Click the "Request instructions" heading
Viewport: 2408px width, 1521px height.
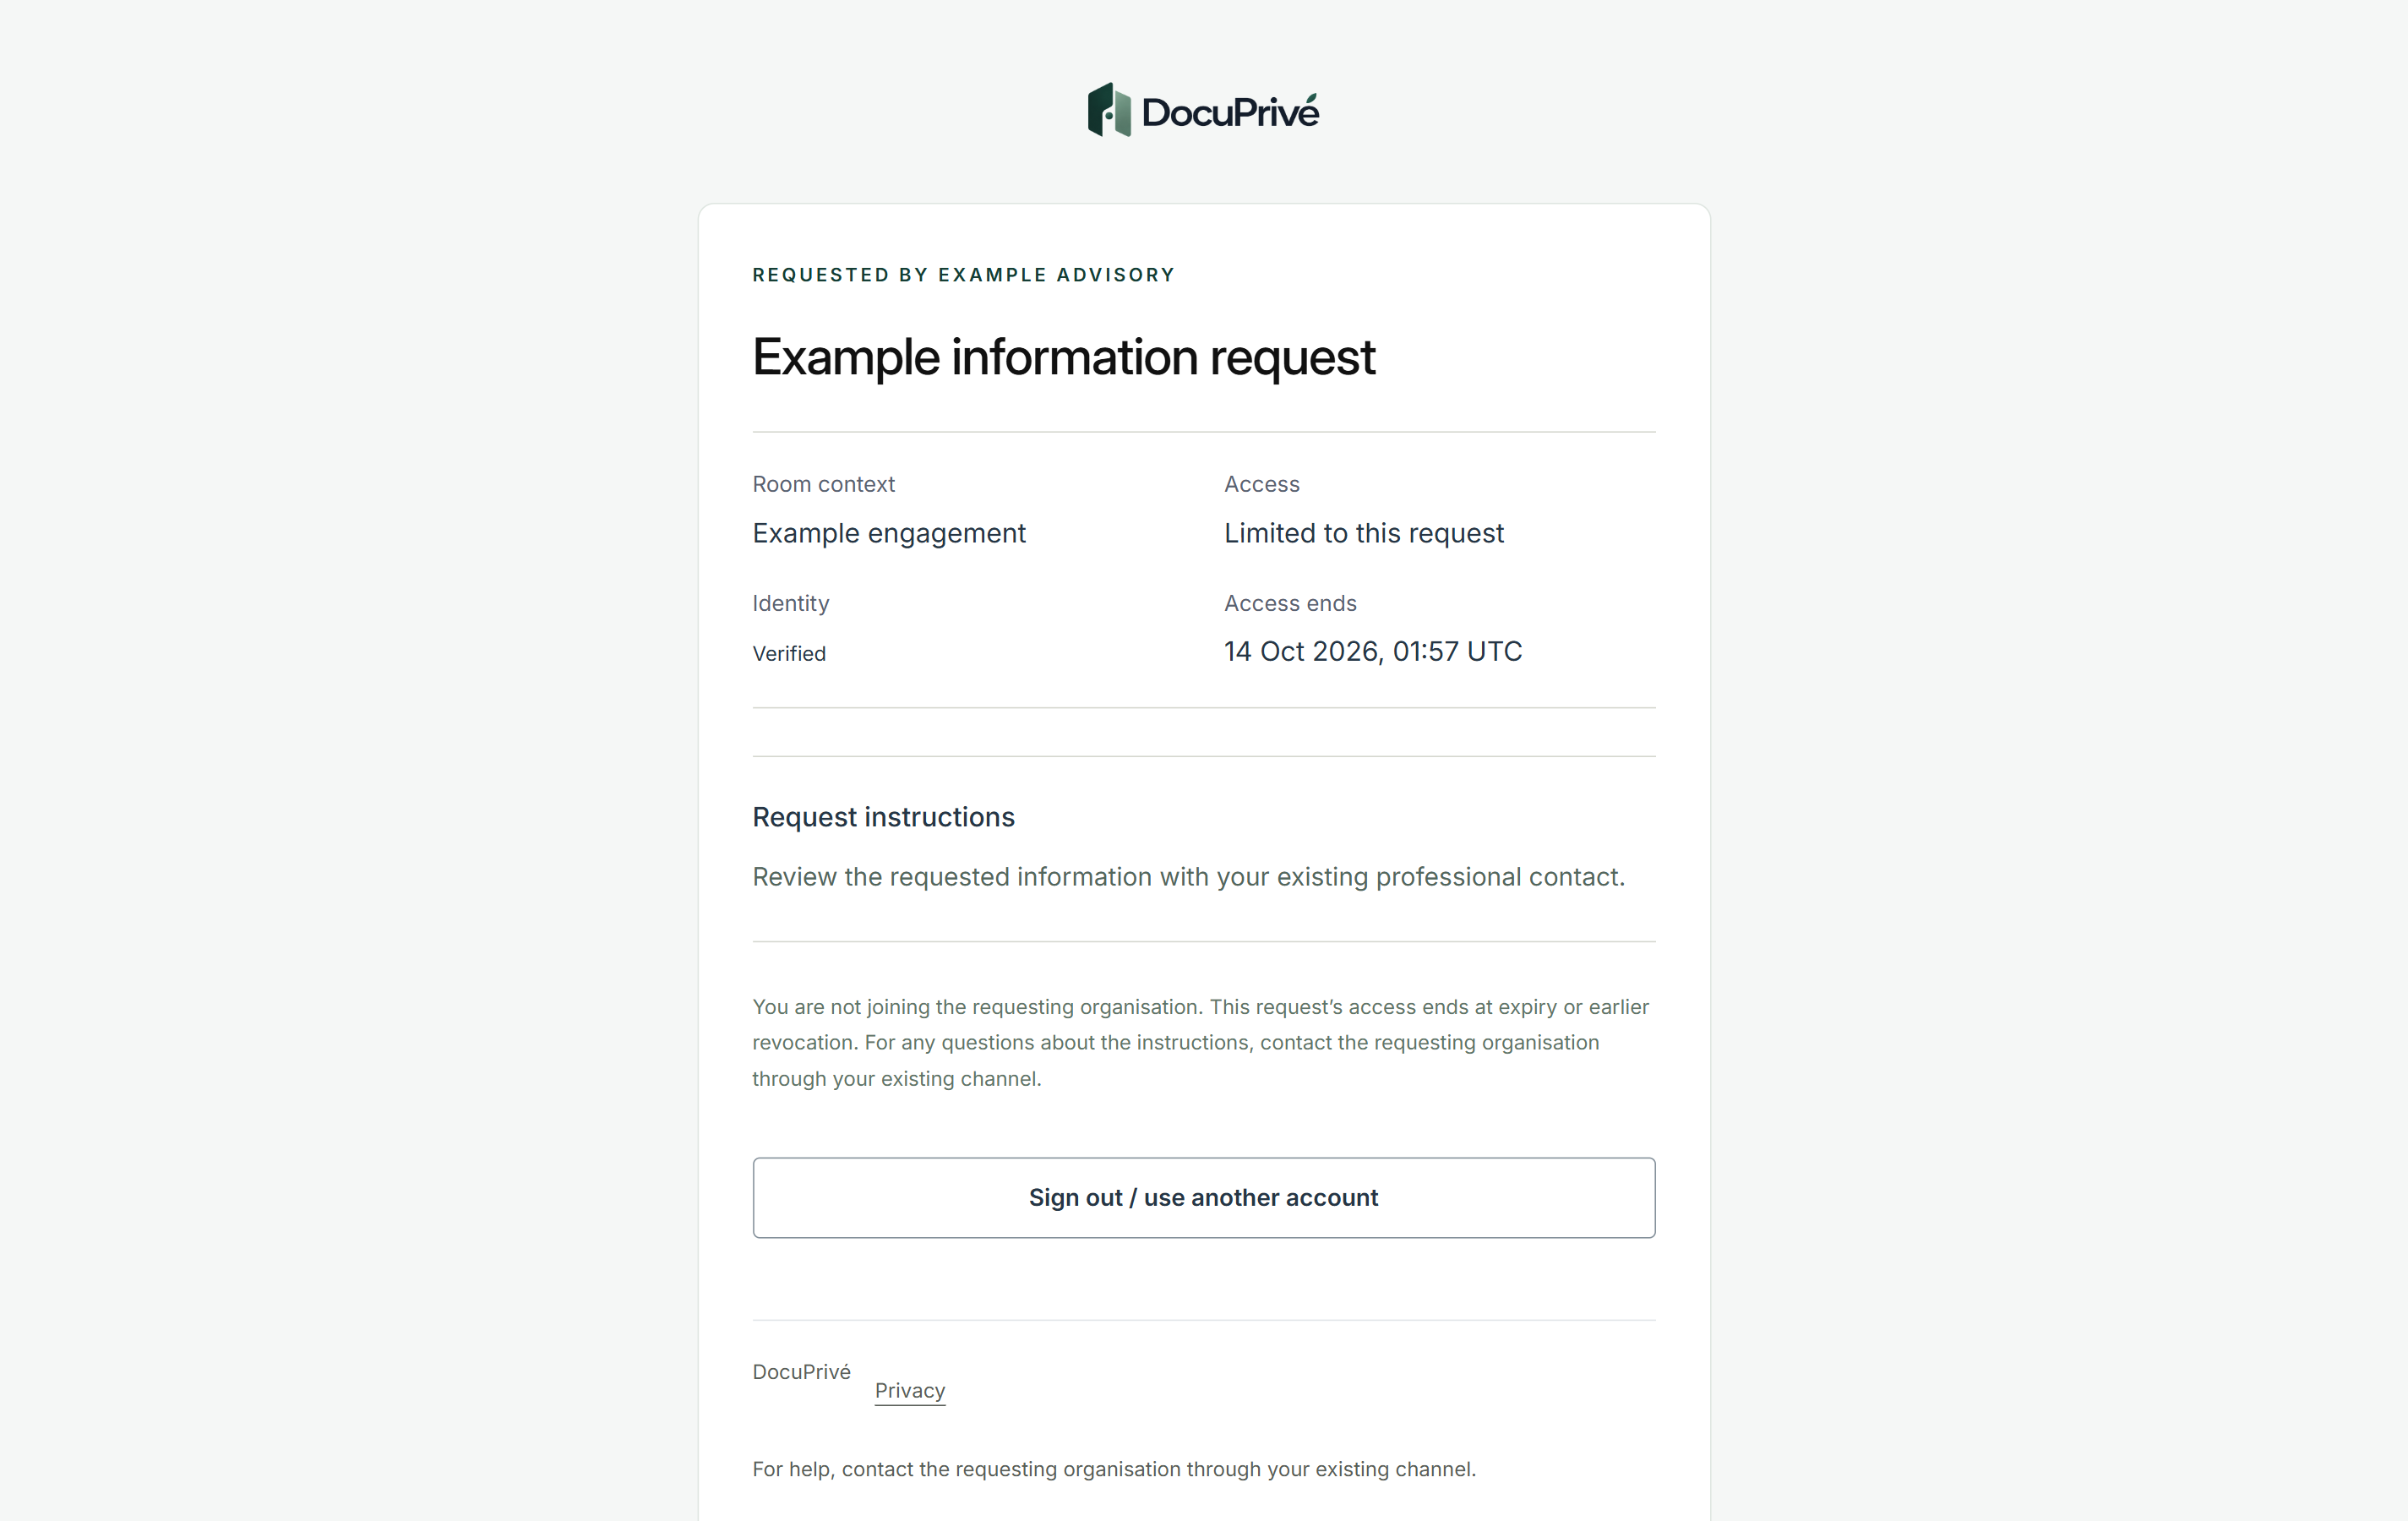884,817
